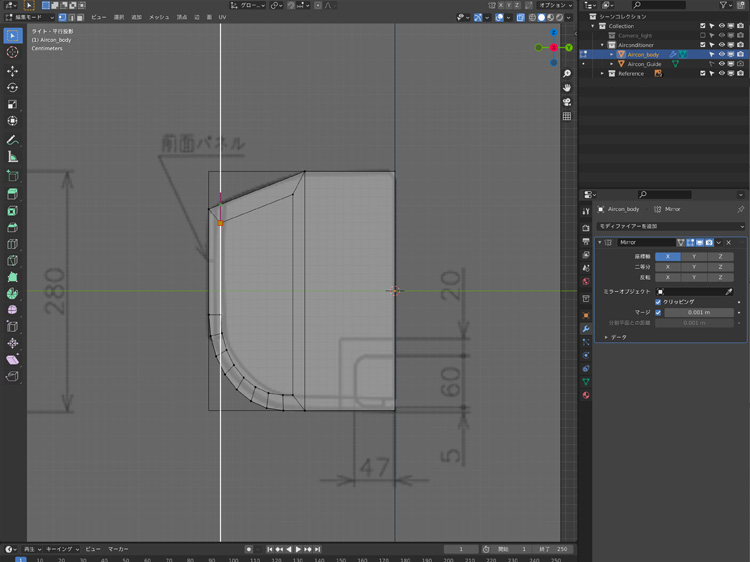The height and width of the screenshot is (562, 750).
Task: Jump to the timeline end frame button
Action: coord(318,549)
